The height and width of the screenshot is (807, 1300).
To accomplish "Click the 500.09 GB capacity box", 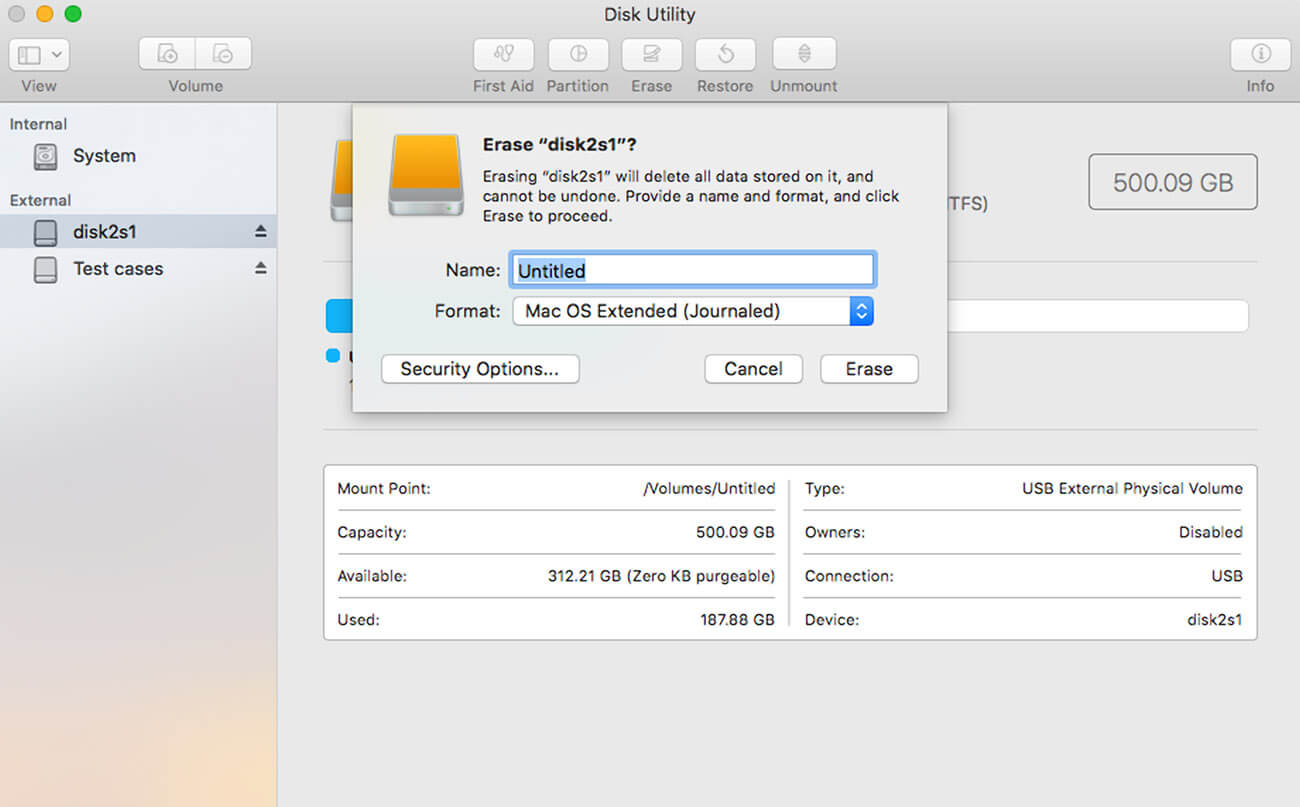I will pyautogui.click(x=1173, y=182).
